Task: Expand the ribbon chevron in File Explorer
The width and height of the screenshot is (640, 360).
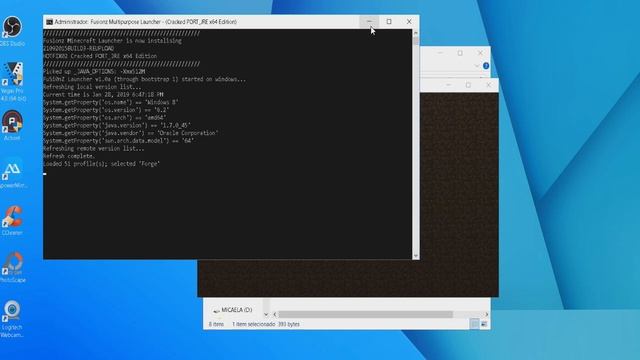Action: click(476, 66)
